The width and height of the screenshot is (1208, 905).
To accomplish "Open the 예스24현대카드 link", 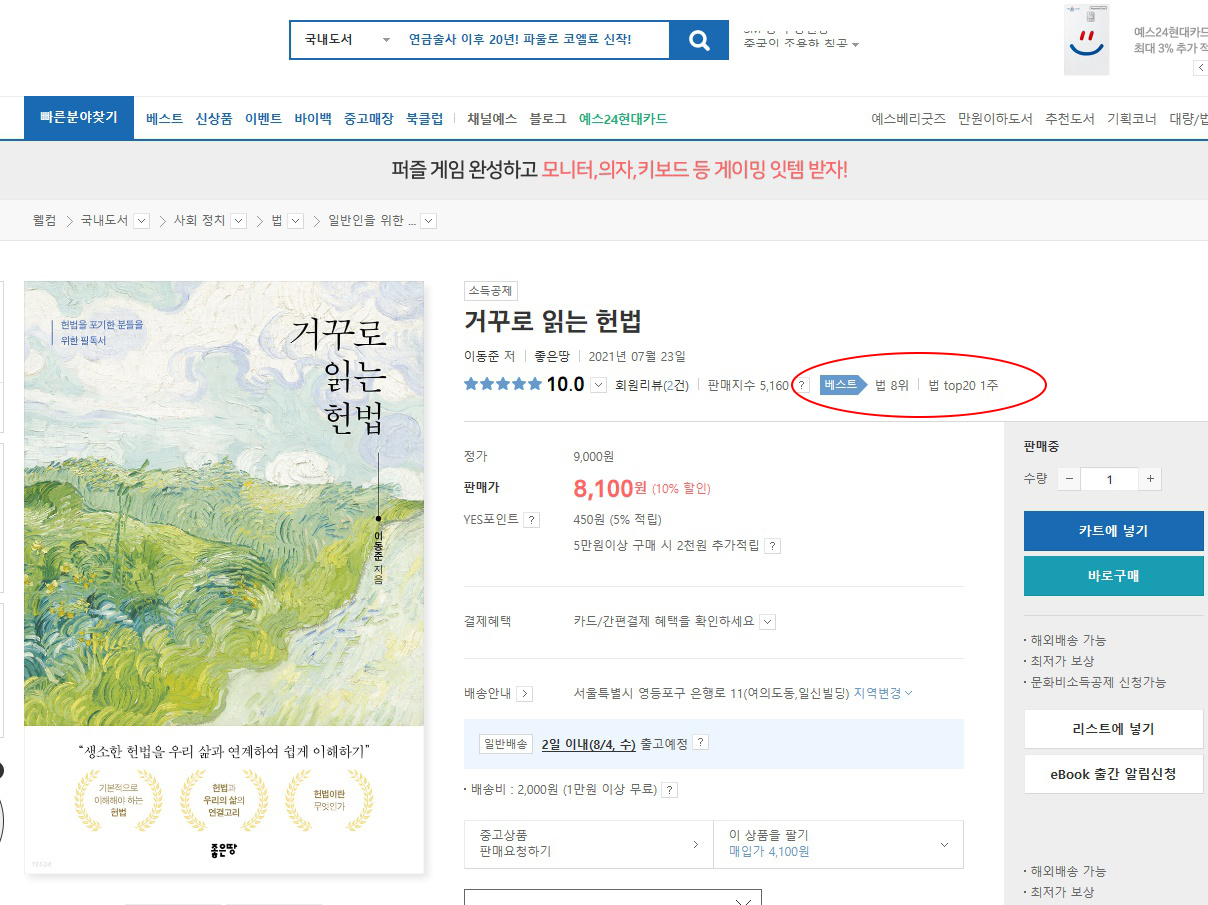I will click(623, 118).
